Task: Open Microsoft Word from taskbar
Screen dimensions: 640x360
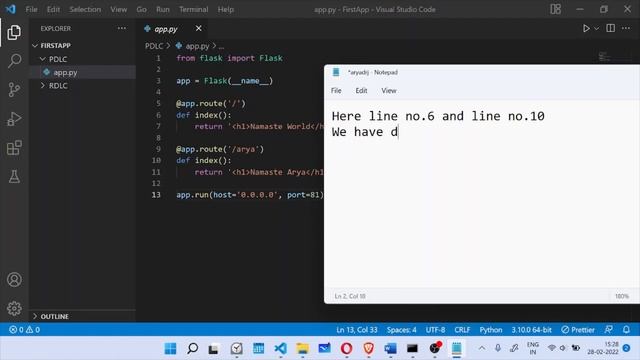Action: [x=391, y=349]
